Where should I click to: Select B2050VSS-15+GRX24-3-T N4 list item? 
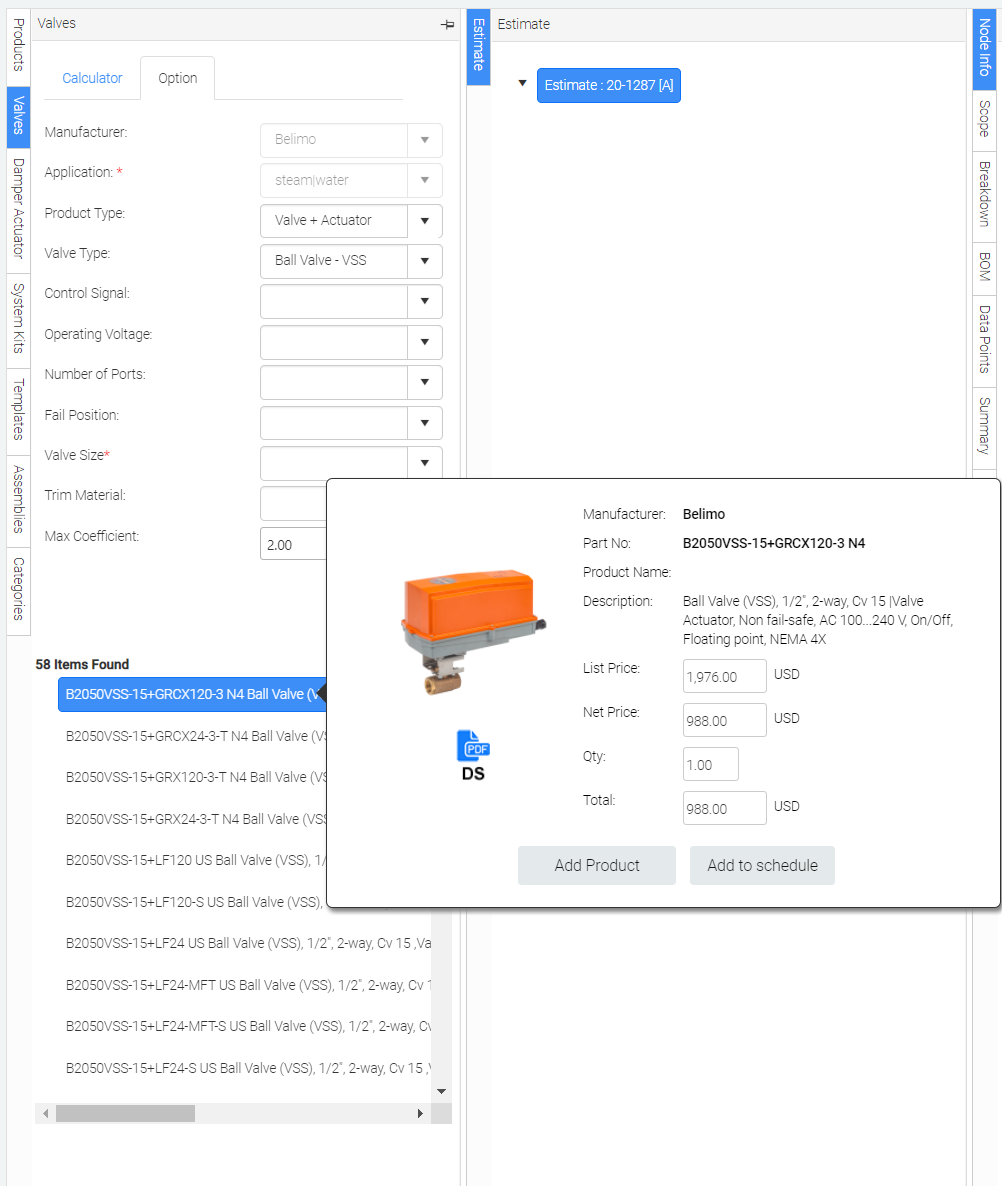pyautogui.click(x=195, y=819)
